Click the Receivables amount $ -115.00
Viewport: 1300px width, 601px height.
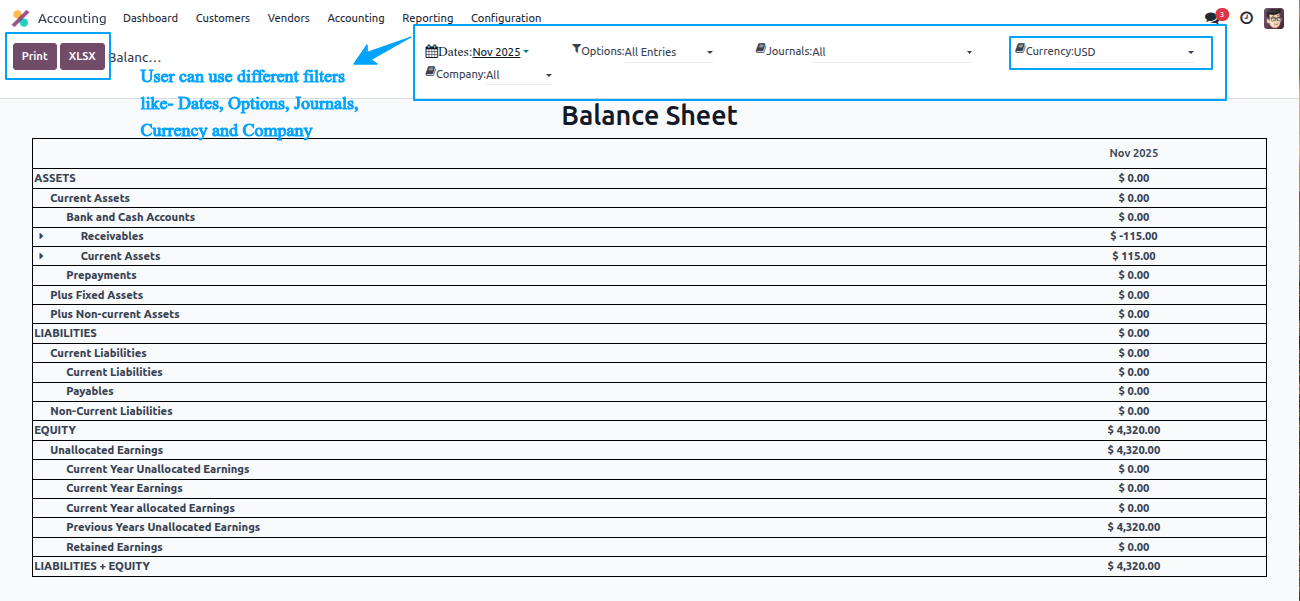(1134, 236)
